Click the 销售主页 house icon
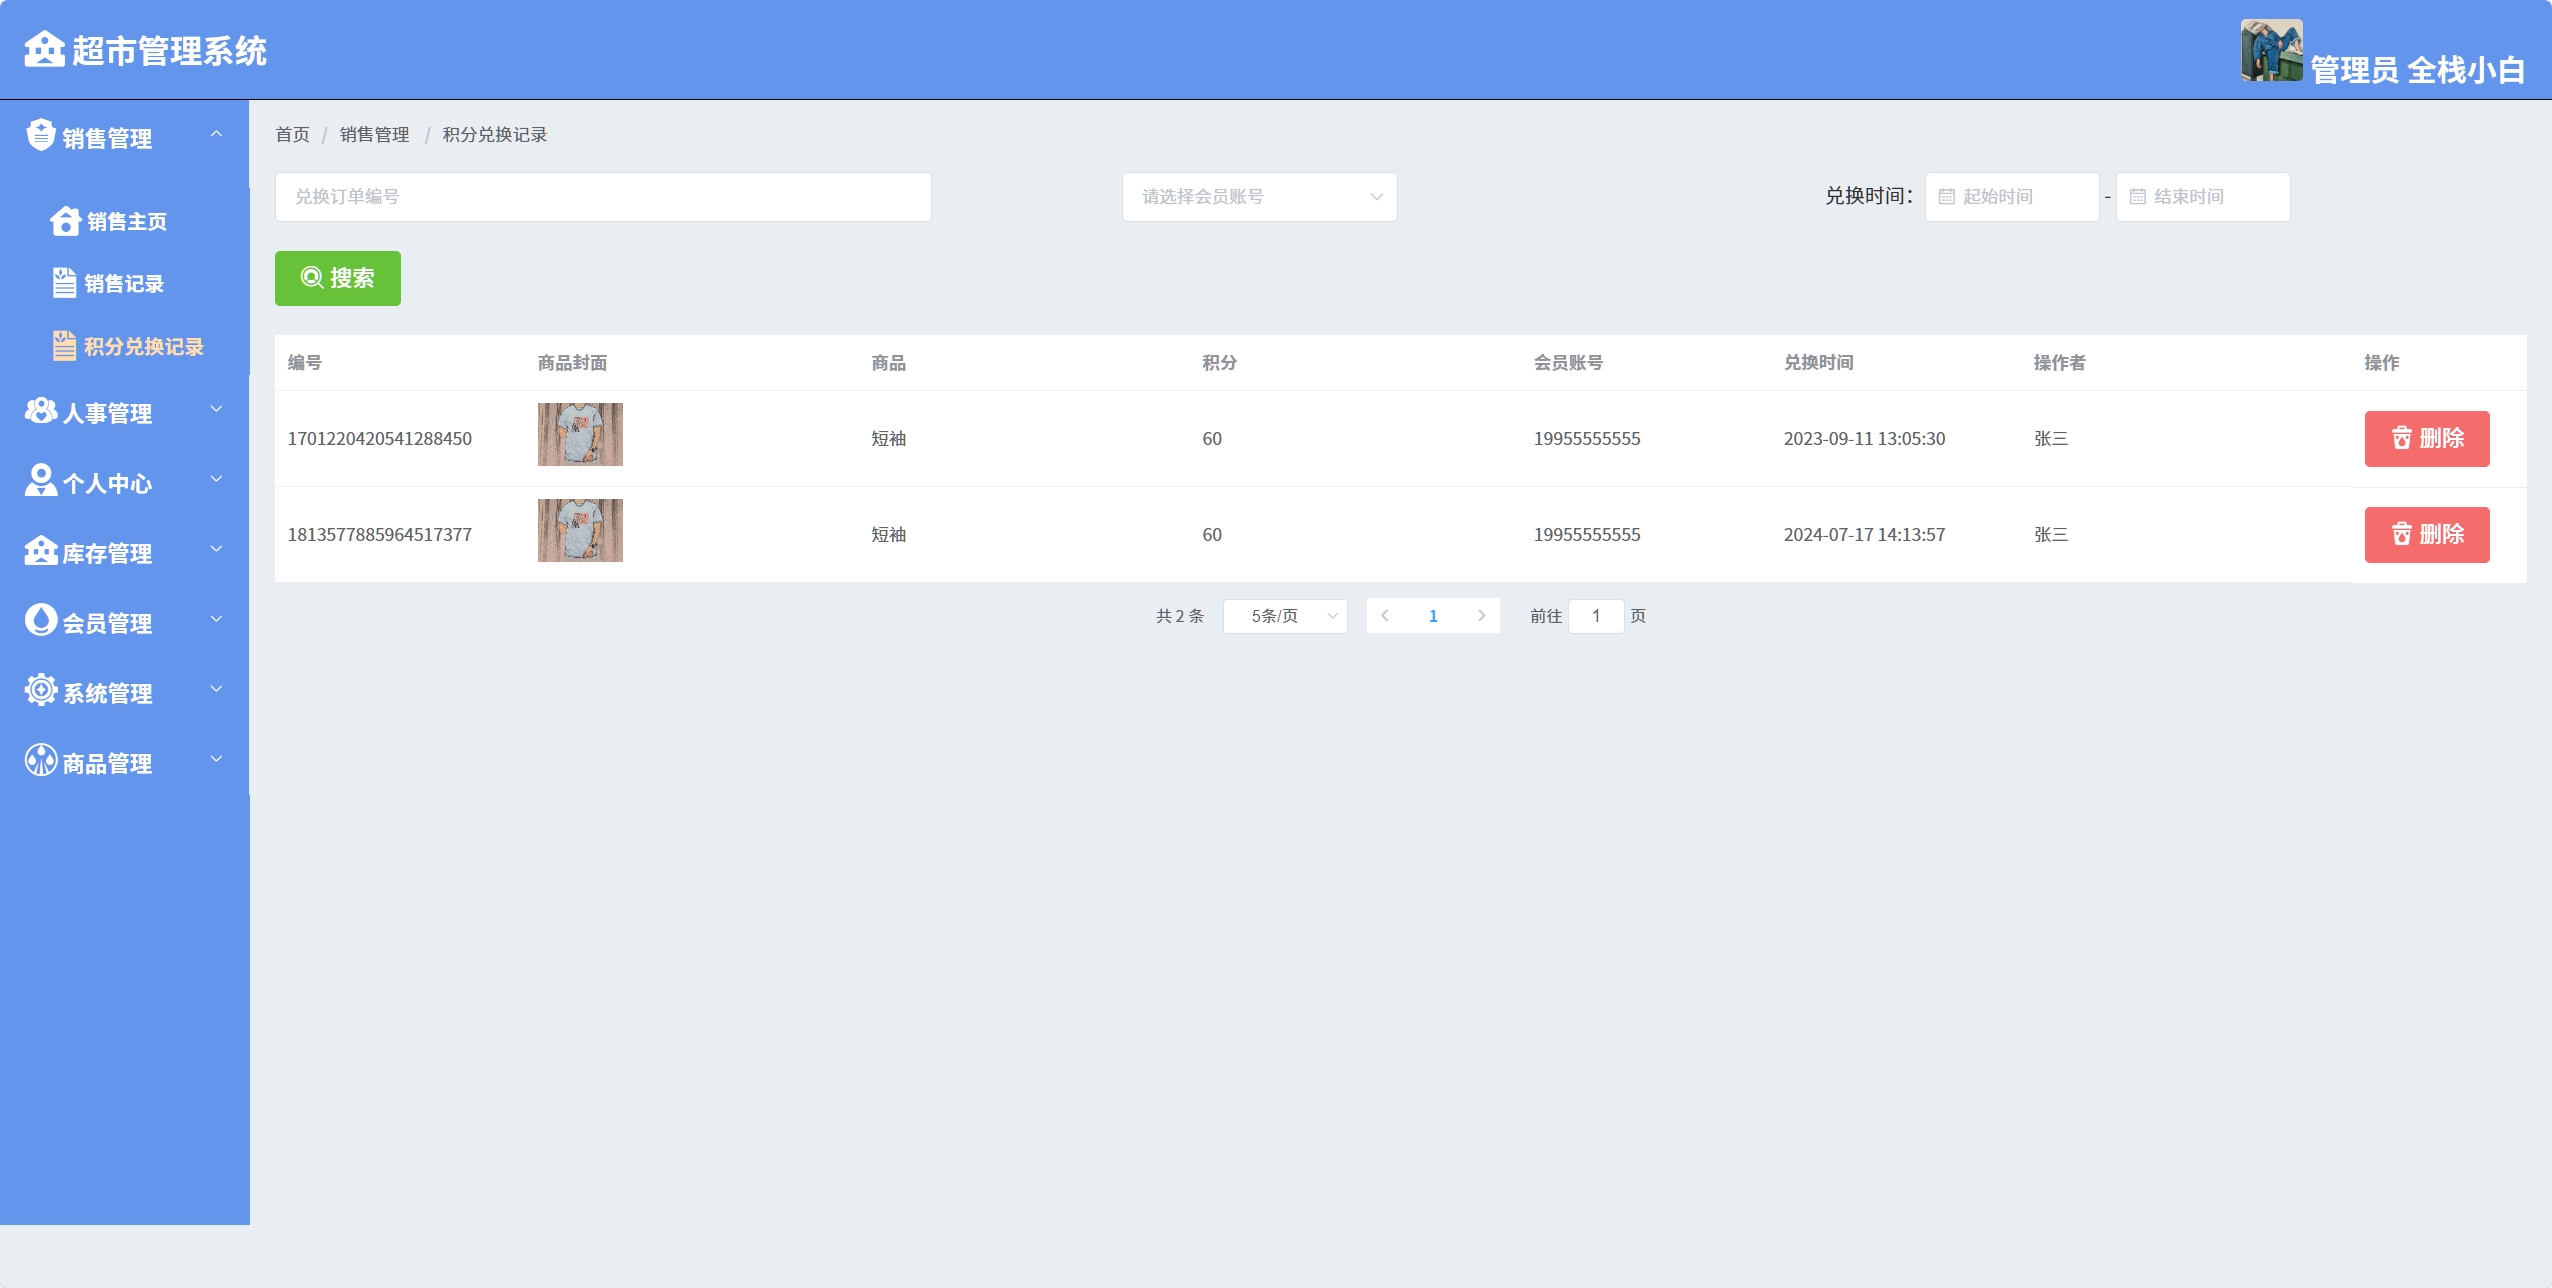Screen dimensions: 2552x1288 click(66, 221)
